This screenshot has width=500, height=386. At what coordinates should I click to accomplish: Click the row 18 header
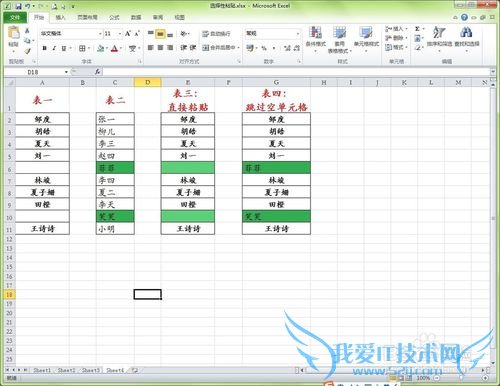pos(9,294)
